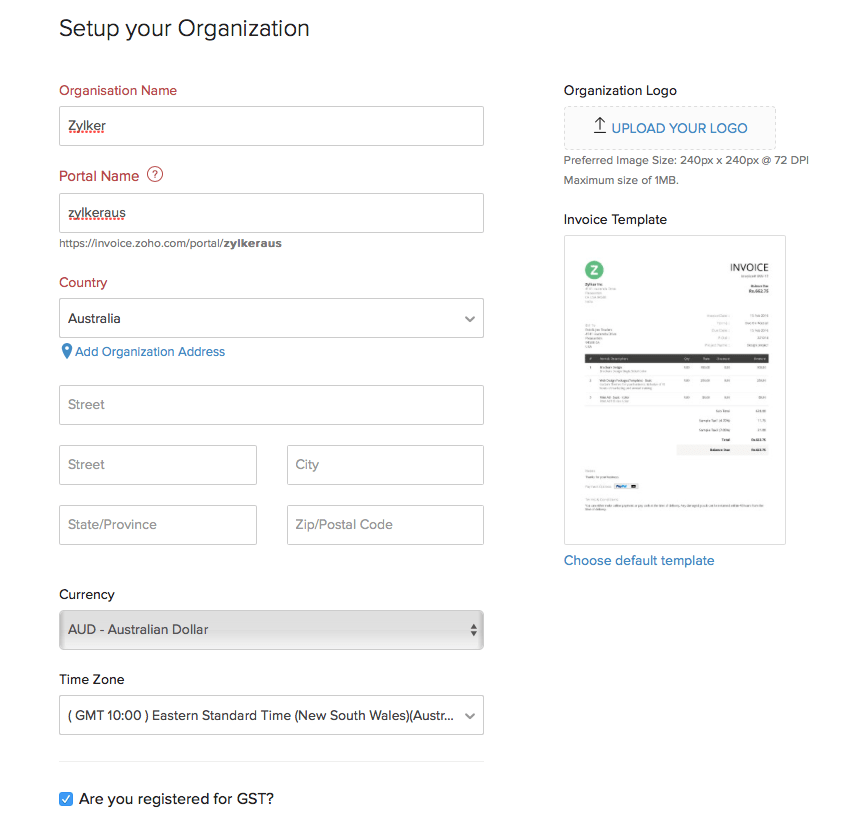Open the Currency dropdown AUD - Australian Dollar
This screenshot has height=820, width=866.
tap(271, 630)
